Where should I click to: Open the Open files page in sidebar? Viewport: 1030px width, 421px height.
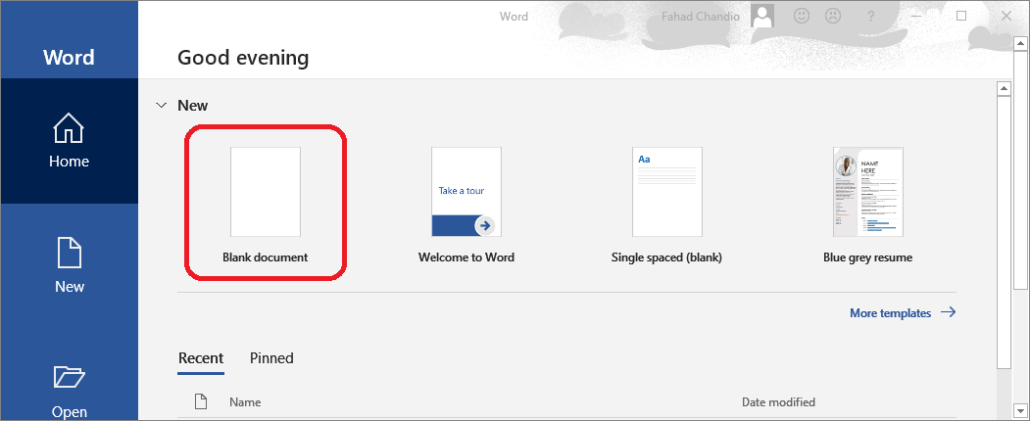69,391
